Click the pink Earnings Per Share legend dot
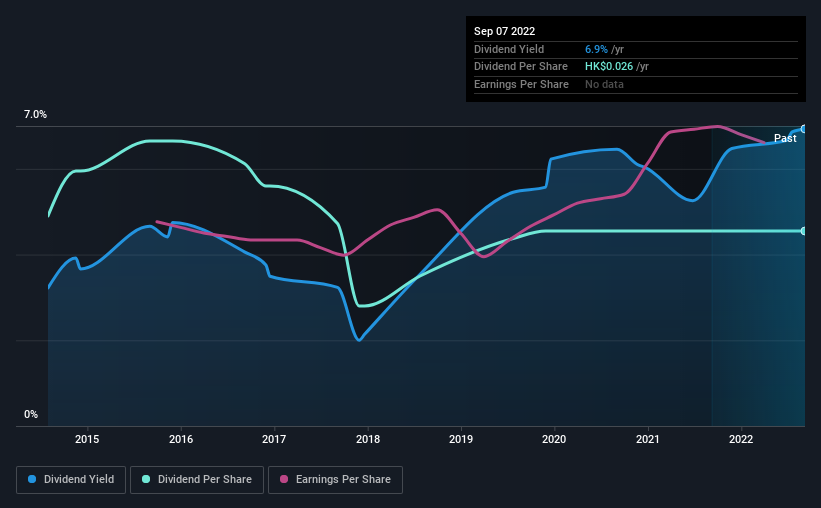Image resolution: width=821 pixels, height=508 pixels. pos(284,479)
